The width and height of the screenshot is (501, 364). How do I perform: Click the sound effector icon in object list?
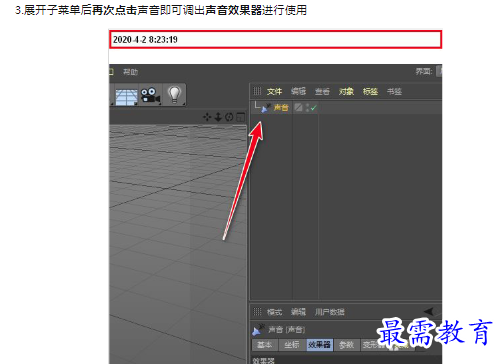point(266,108)
